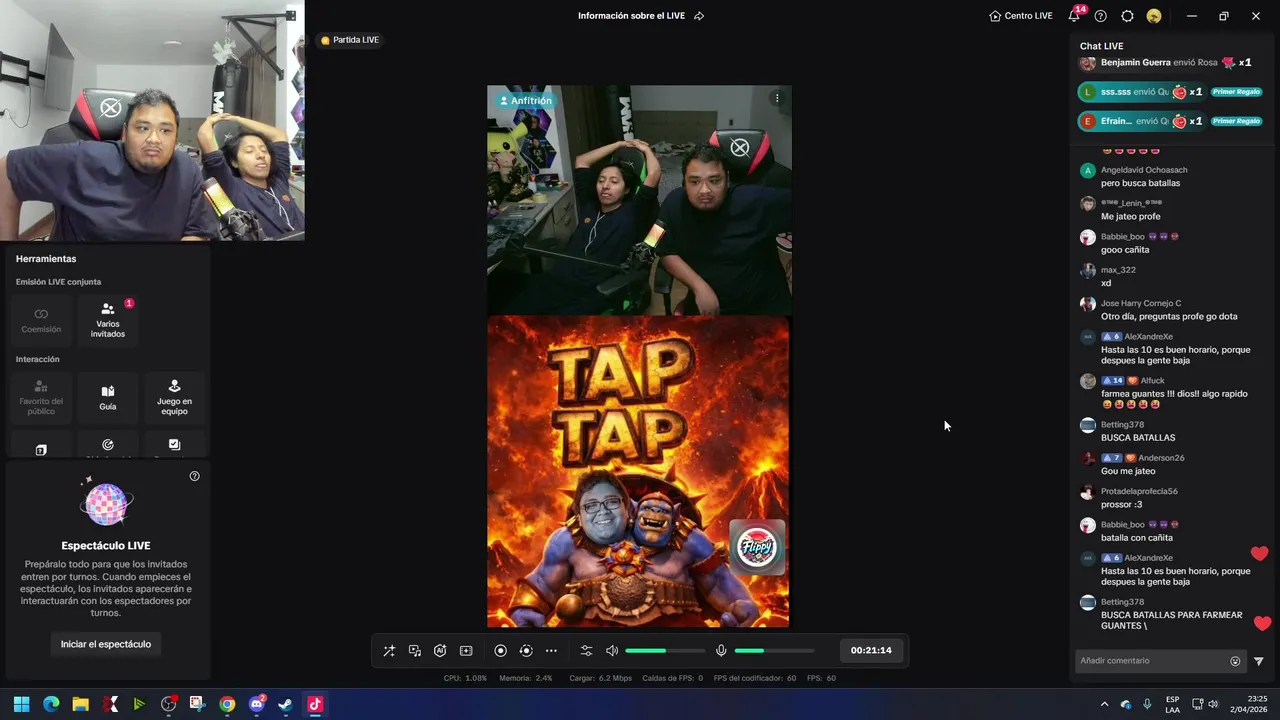
Task: Click the webcam preview thumbnail
Action: 152,121
